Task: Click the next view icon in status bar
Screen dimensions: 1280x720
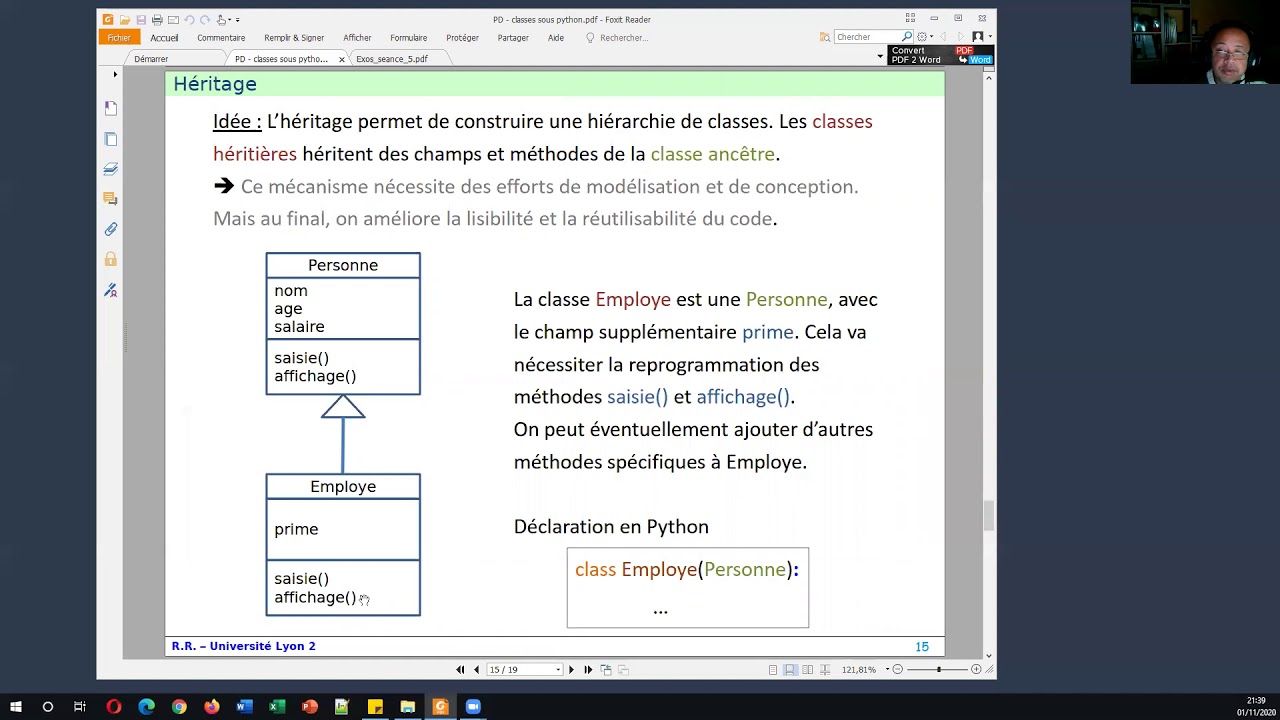Action: (x=623, y=670)
